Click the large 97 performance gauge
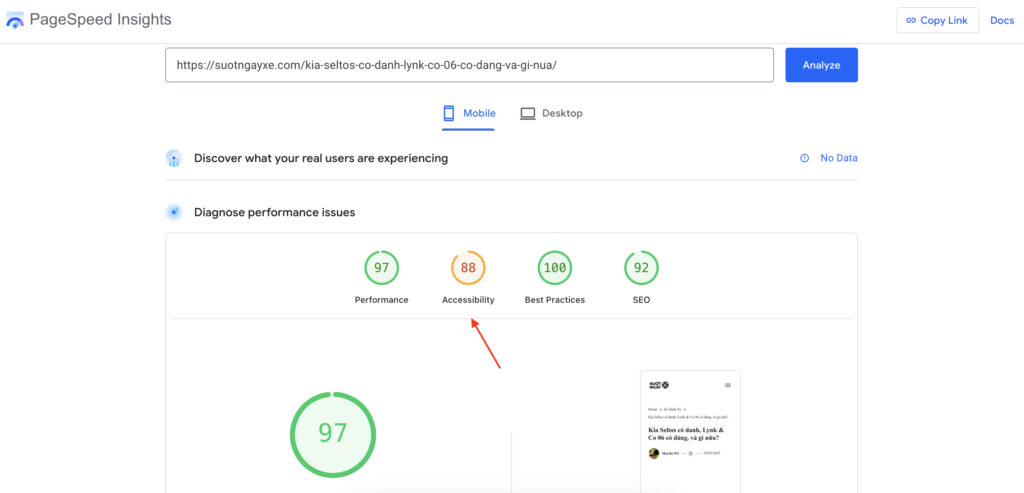 (x=333, y=435)
